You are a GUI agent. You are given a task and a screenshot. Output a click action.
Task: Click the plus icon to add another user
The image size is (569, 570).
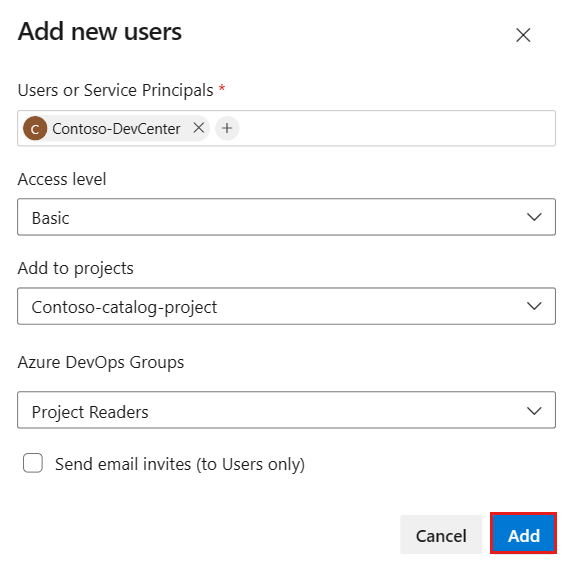tap(227, 128)
